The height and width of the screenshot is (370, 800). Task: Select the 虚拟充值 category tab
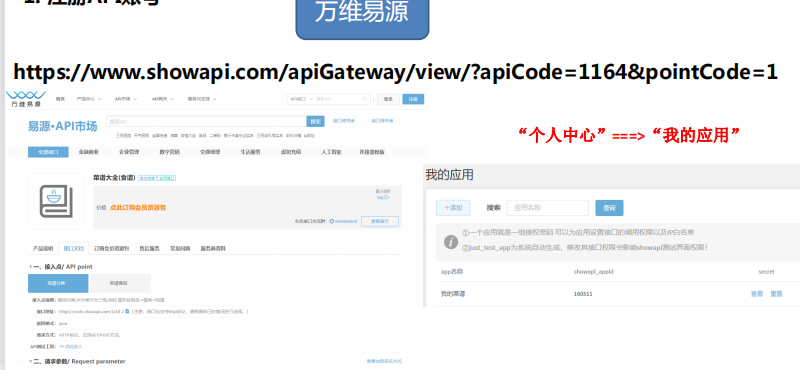tap(291, 152)
